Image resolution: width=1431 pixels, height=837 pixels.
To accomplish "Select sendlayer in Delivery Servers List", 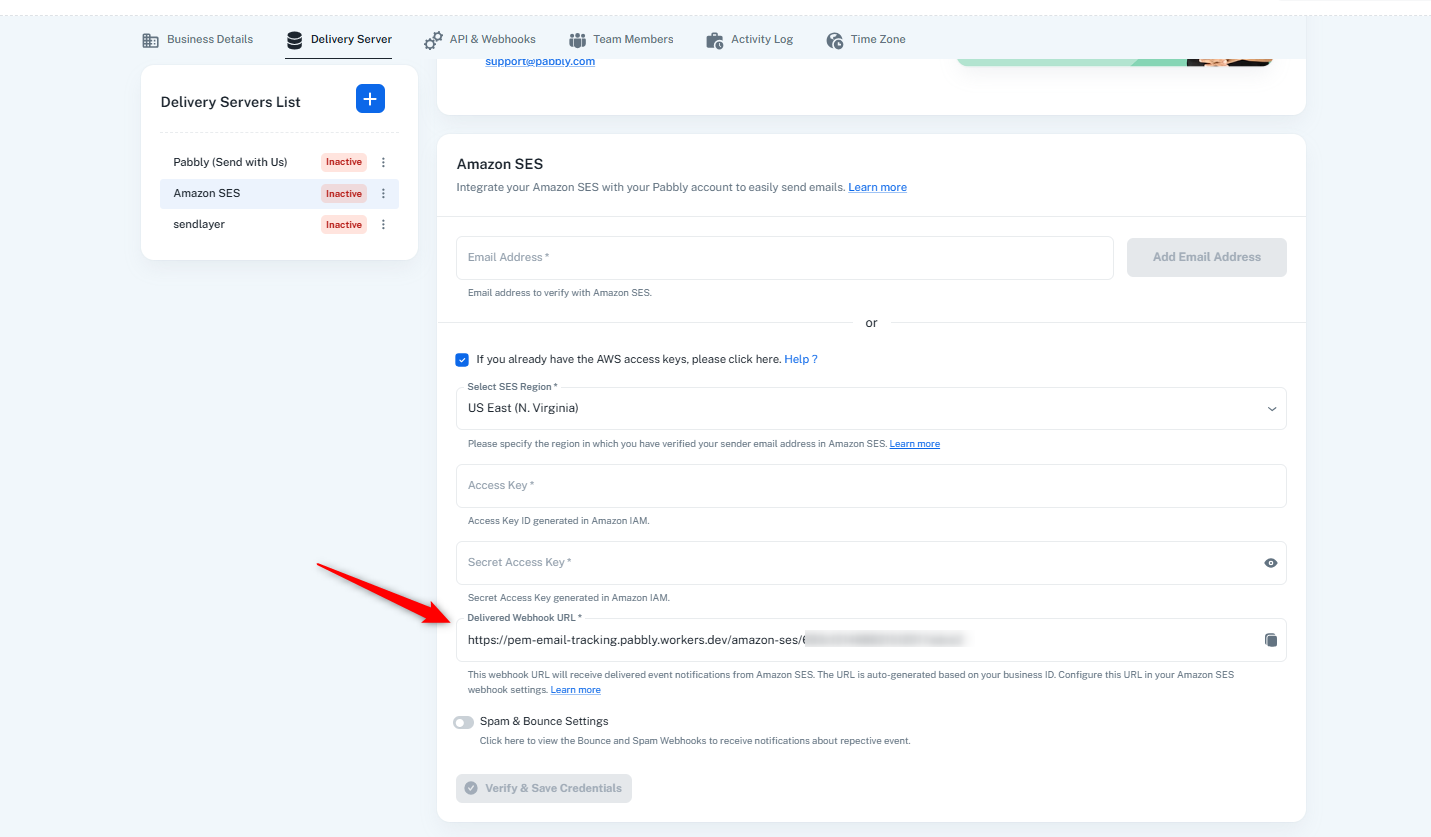I will click(x=199, y=225).
